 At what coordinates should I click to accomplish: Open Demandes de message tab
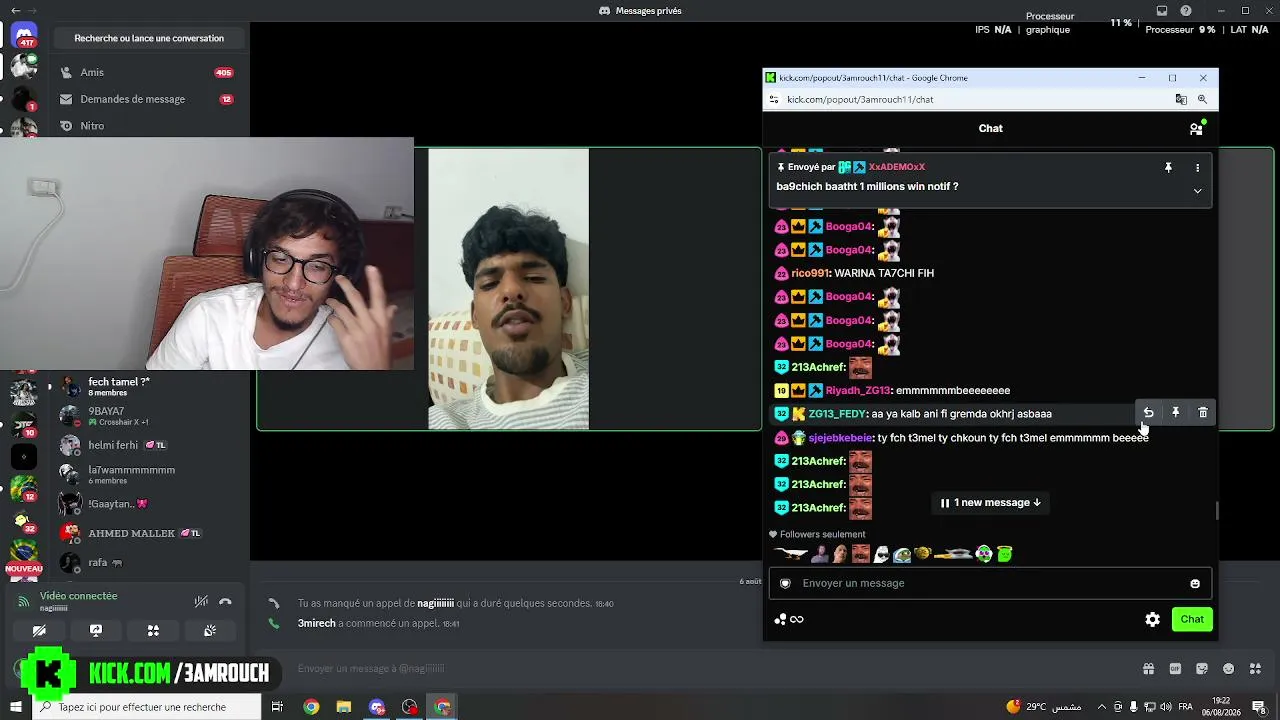pyautogui.click(x=148, y=99)
